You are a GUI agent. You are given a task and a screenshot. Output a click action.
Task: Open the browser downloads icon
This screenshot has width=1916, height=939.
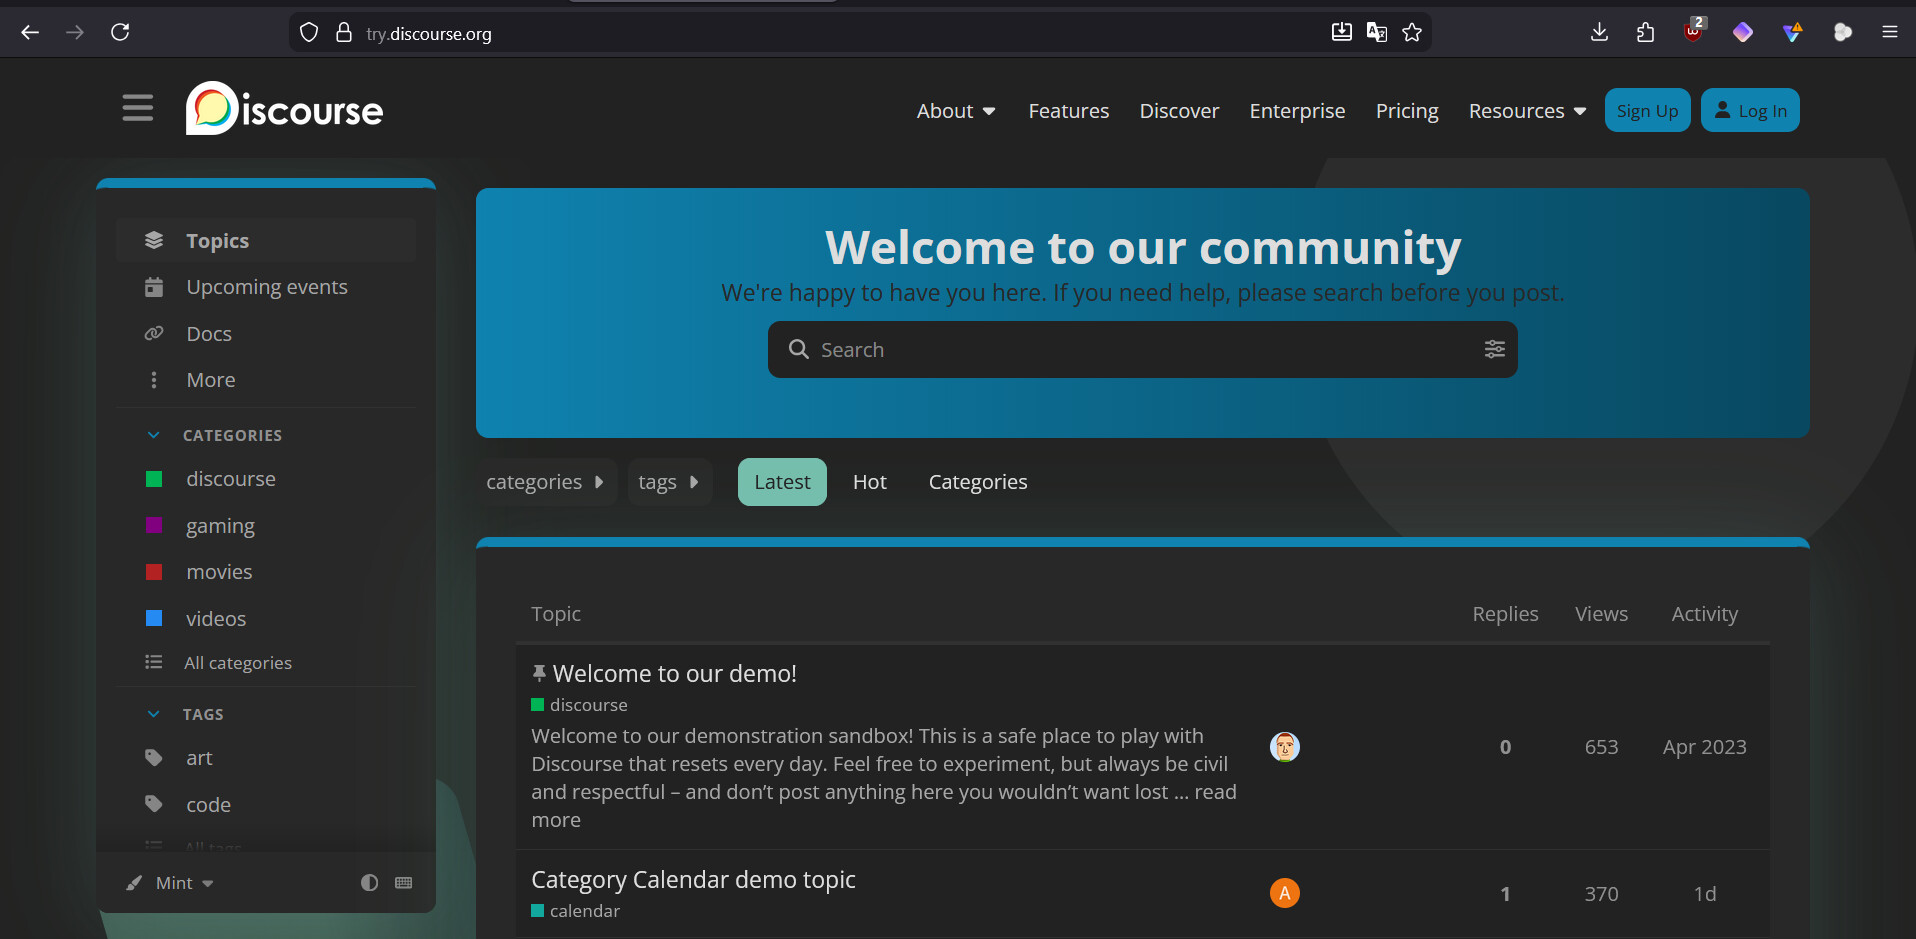click(x=1599, y=33)
